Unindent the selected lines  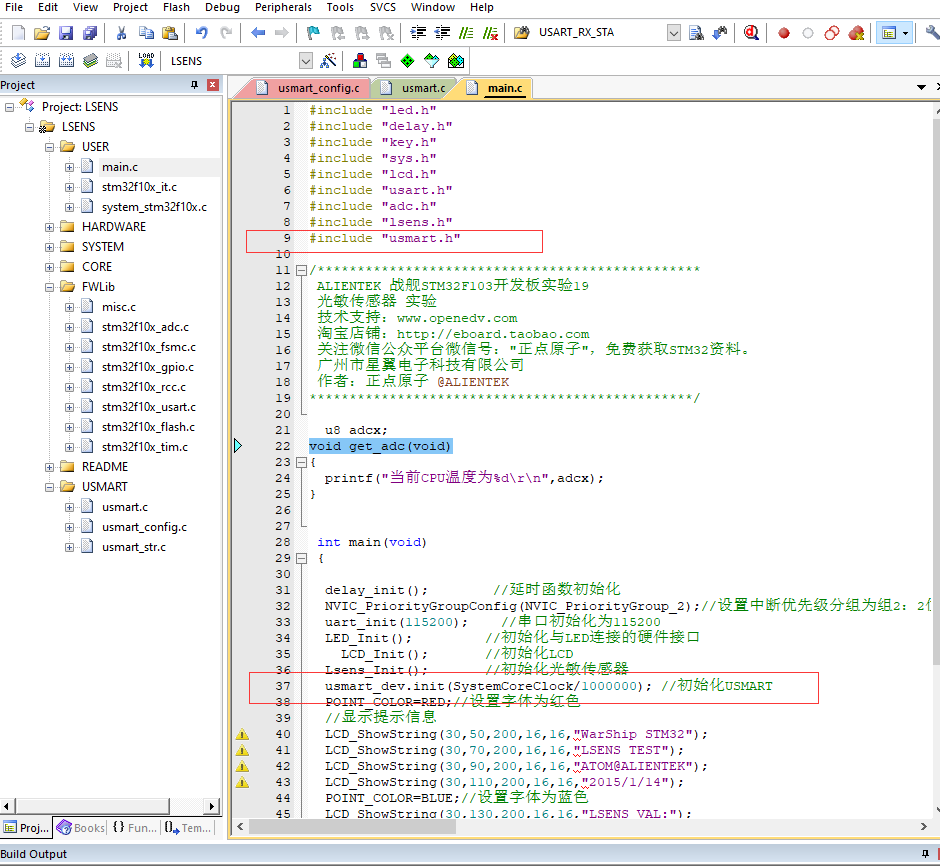point(442,33)
